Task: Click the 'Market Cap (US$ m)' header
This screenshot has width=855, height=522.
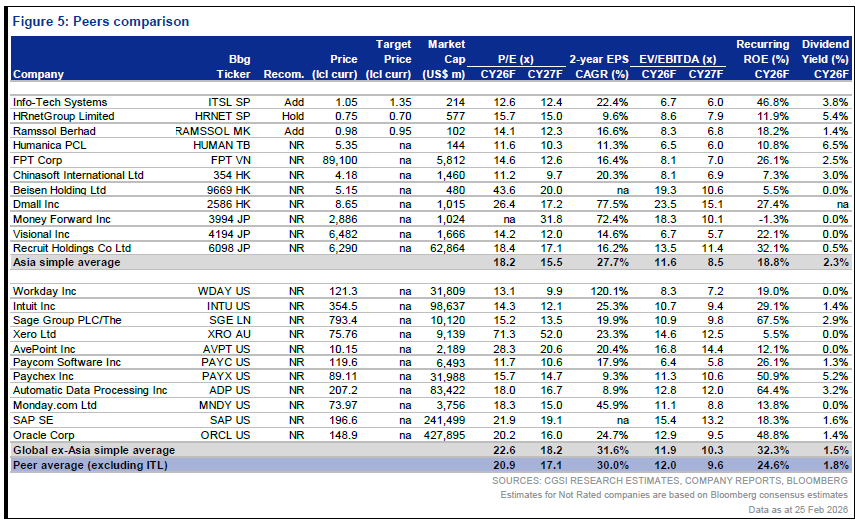Action: 445,60
